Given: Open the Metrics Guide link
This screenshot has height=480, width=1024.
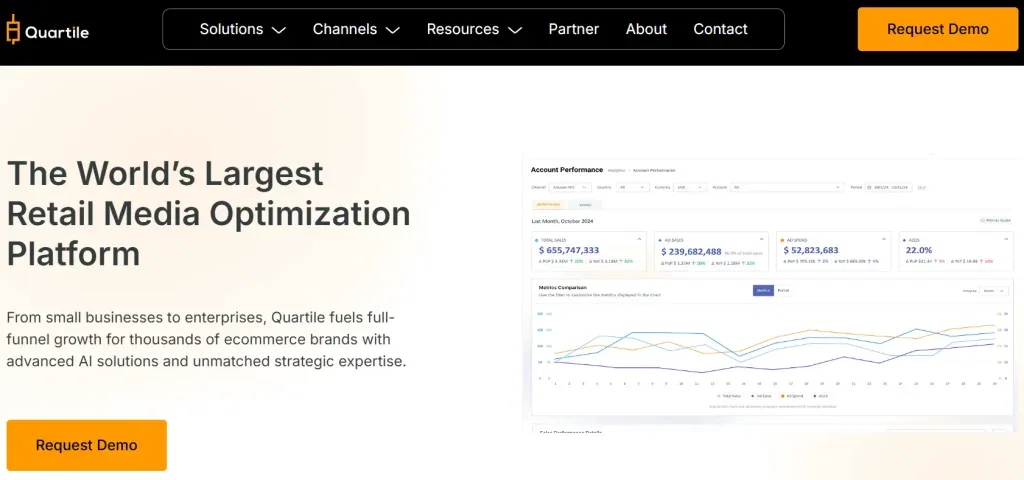Looking at the screenshot, I should click(996, 221).
